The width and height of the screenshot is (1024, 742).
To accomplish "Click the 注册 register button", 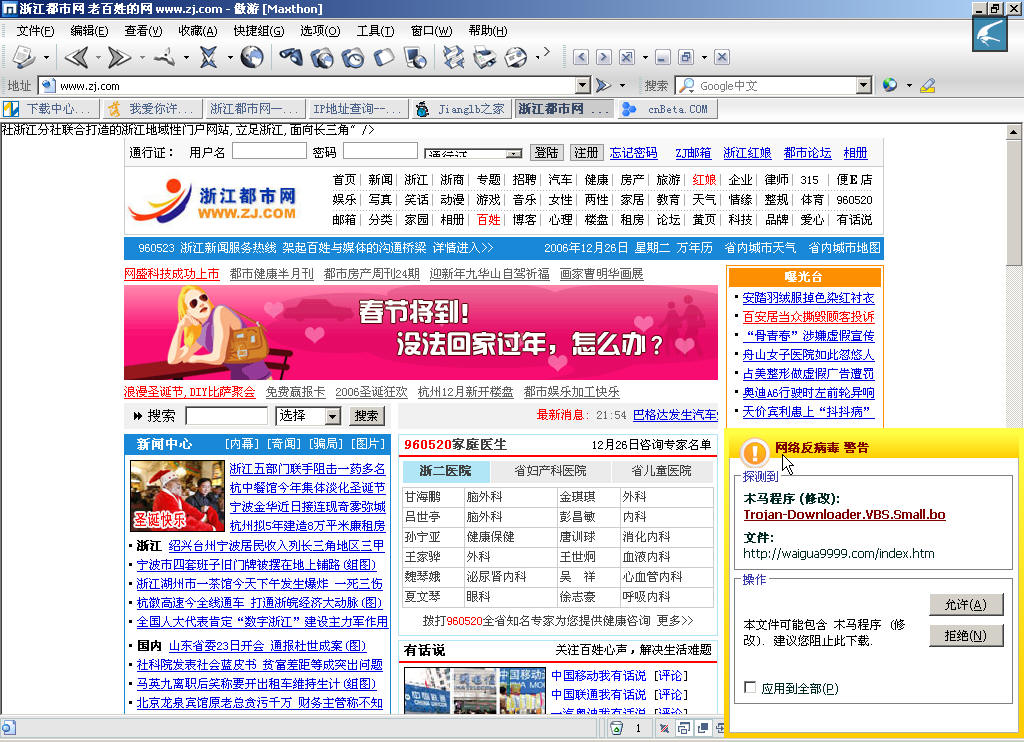I will tap(586, 152).
